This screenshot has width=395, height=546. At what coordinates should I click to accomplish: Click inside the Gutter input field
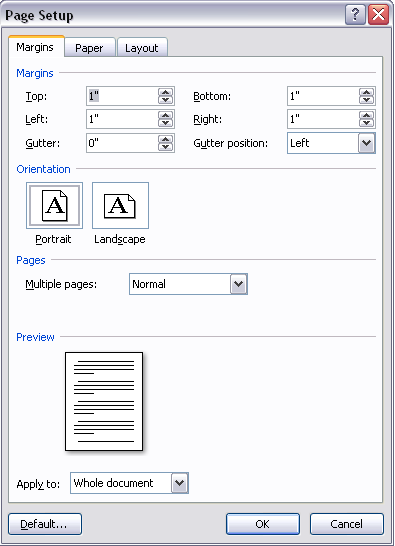point(122,143)
